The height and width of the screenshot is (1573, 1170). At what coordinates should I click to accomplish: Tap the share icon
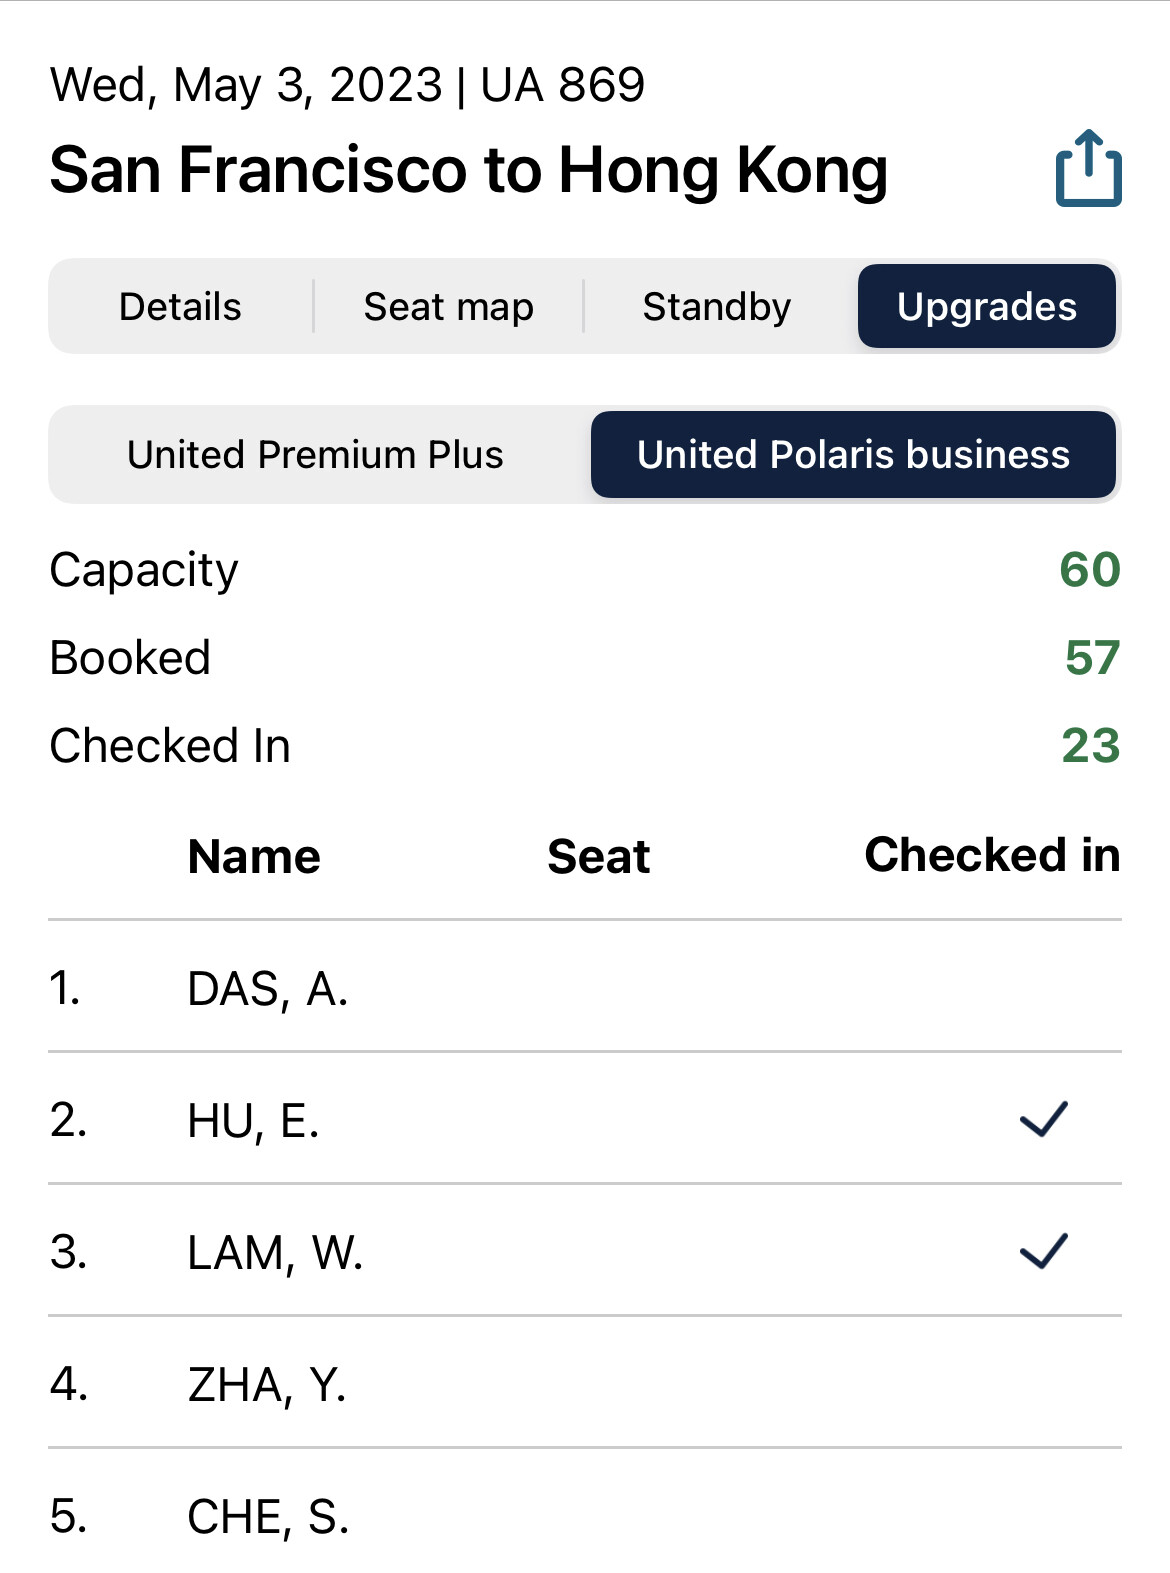point(1088,170)
